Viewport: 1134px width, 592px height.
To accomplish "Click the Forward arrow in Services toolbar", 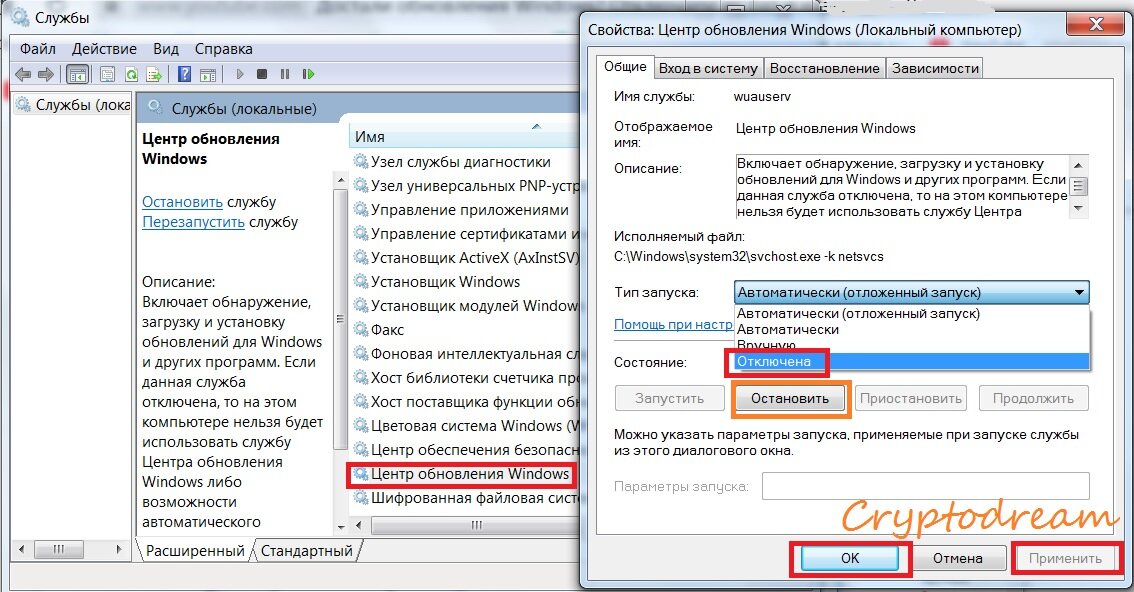I will click(x=46, y=74).
